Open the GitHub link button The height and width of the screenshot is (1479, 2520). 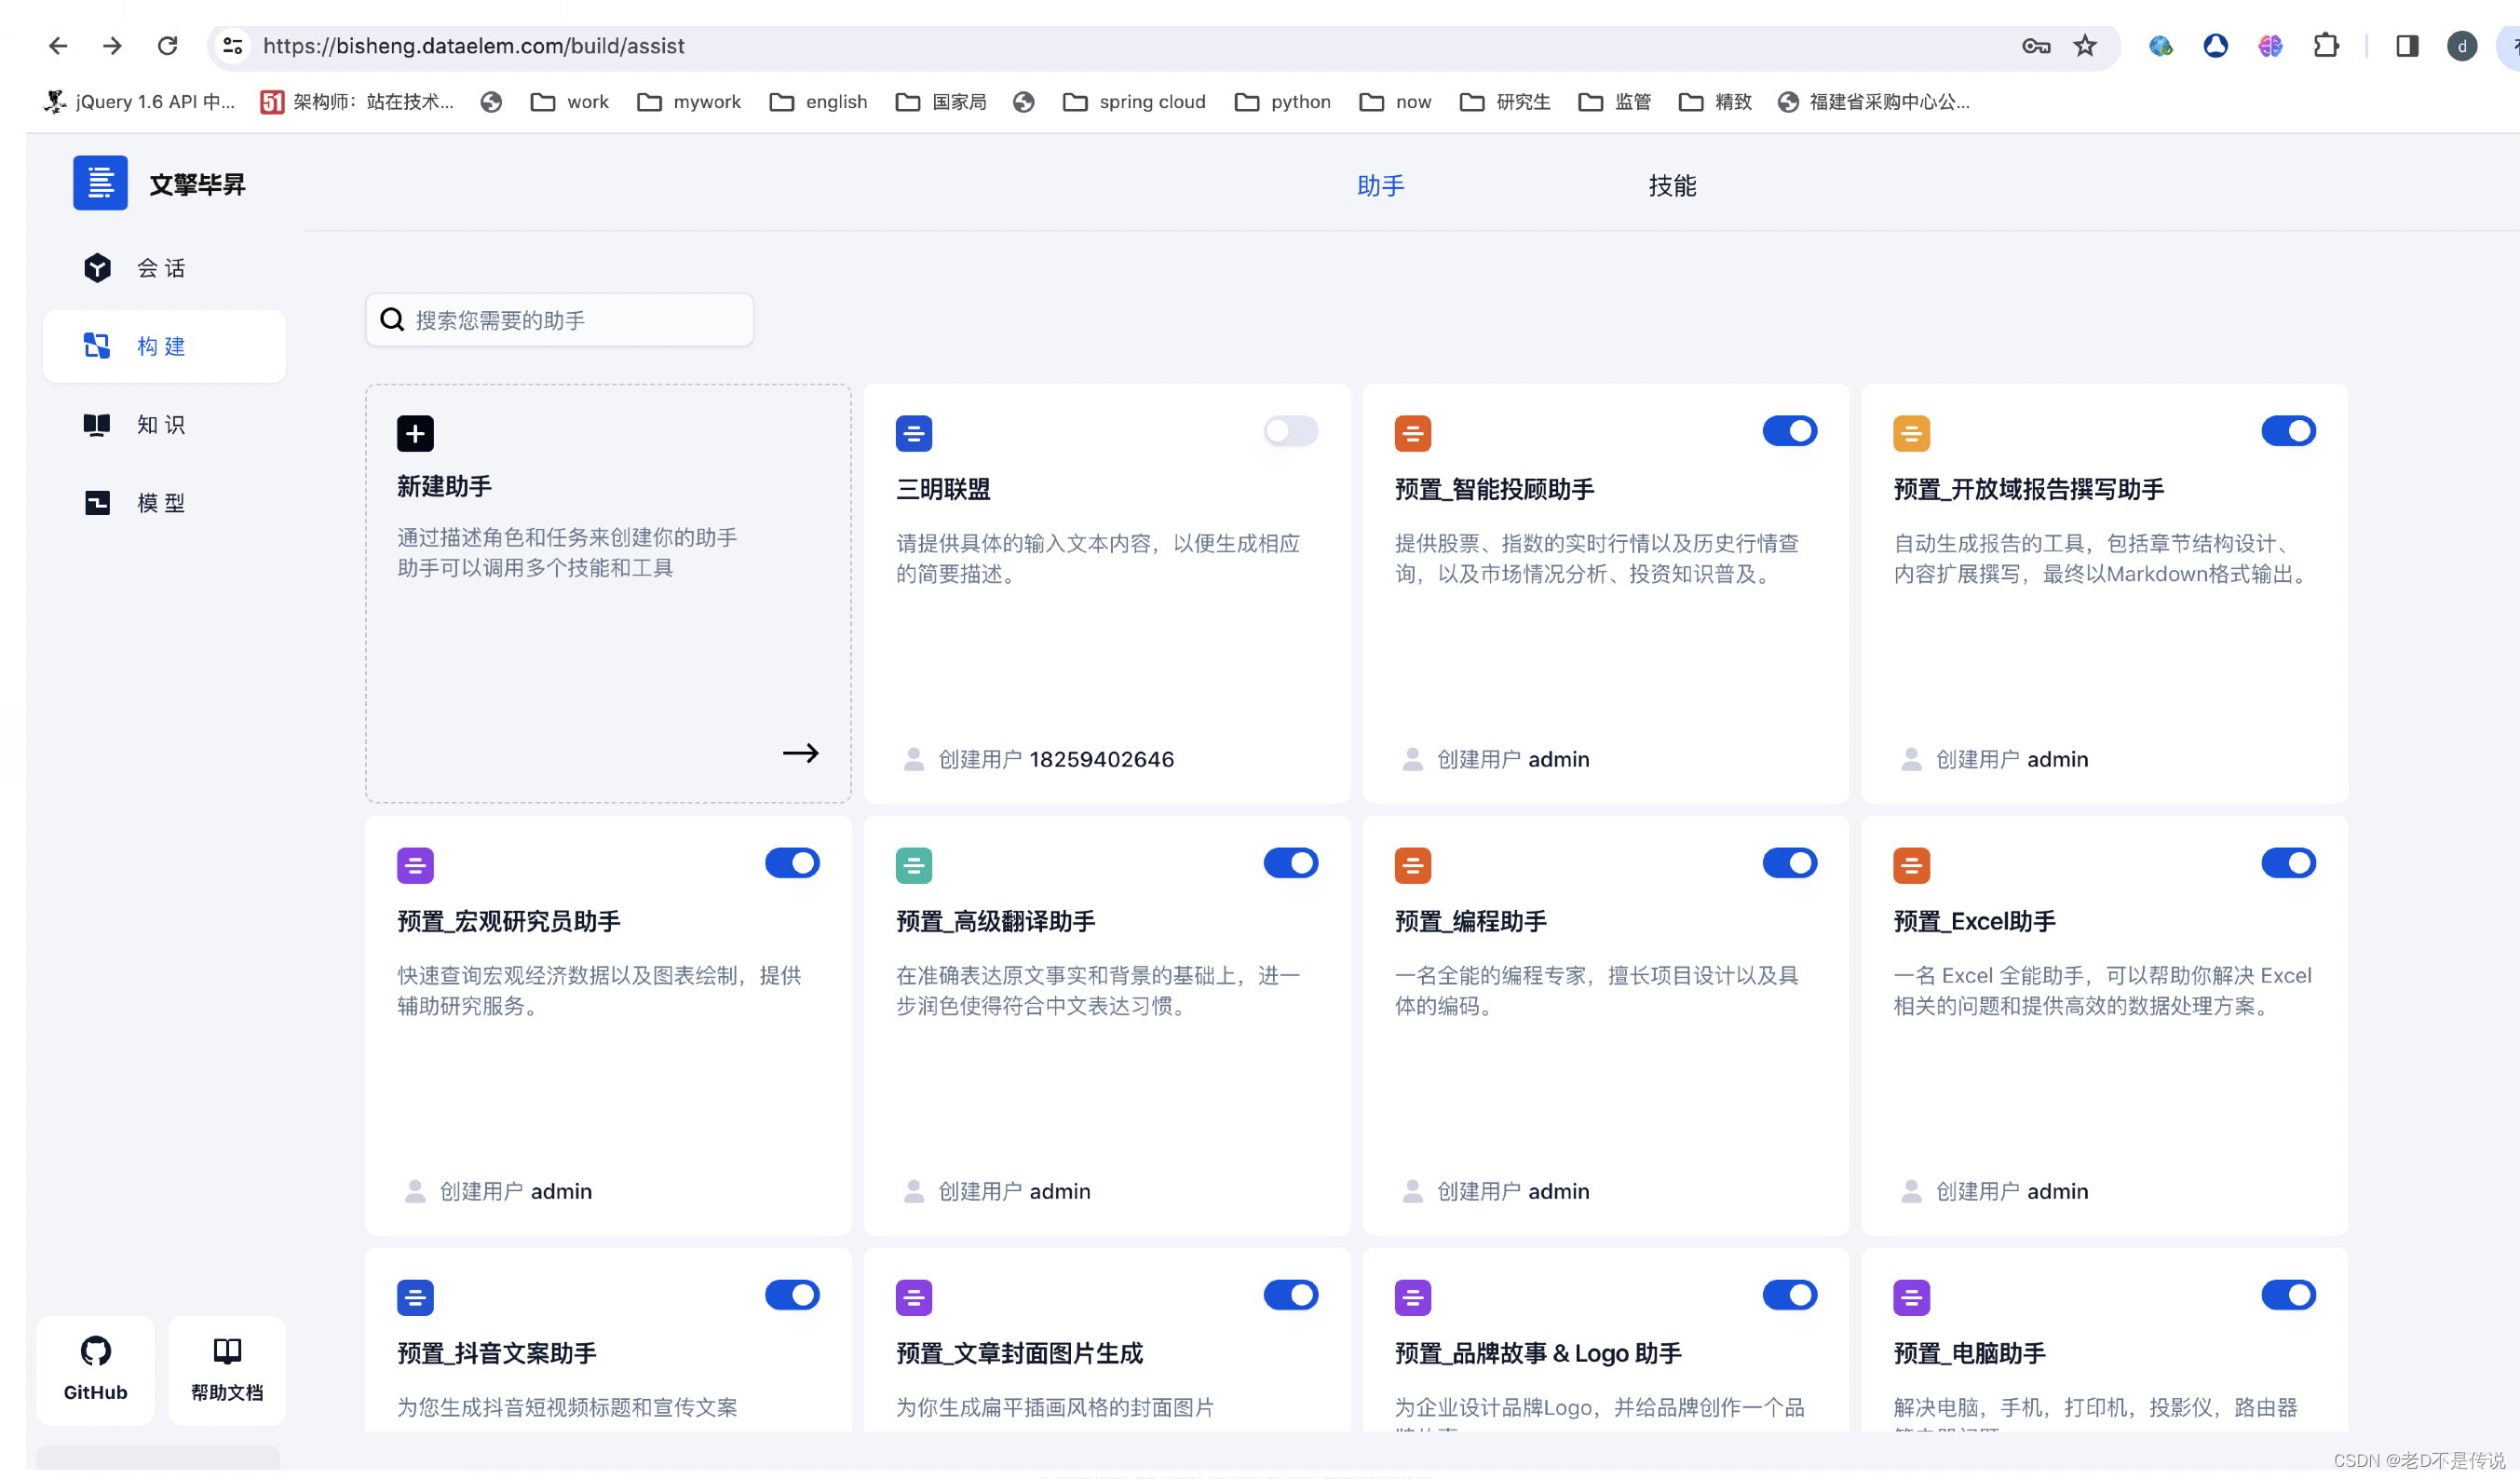(96, 1369)
